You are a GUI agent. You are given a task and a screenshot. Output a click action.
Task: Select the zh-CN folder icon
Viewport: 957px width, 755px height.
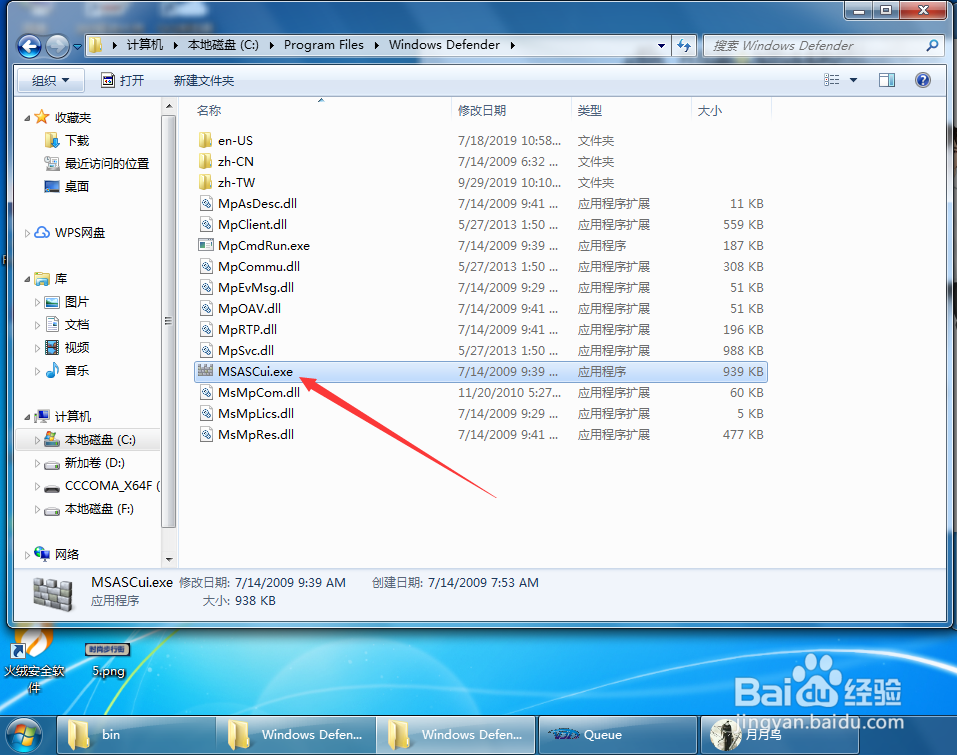[206, 162]
